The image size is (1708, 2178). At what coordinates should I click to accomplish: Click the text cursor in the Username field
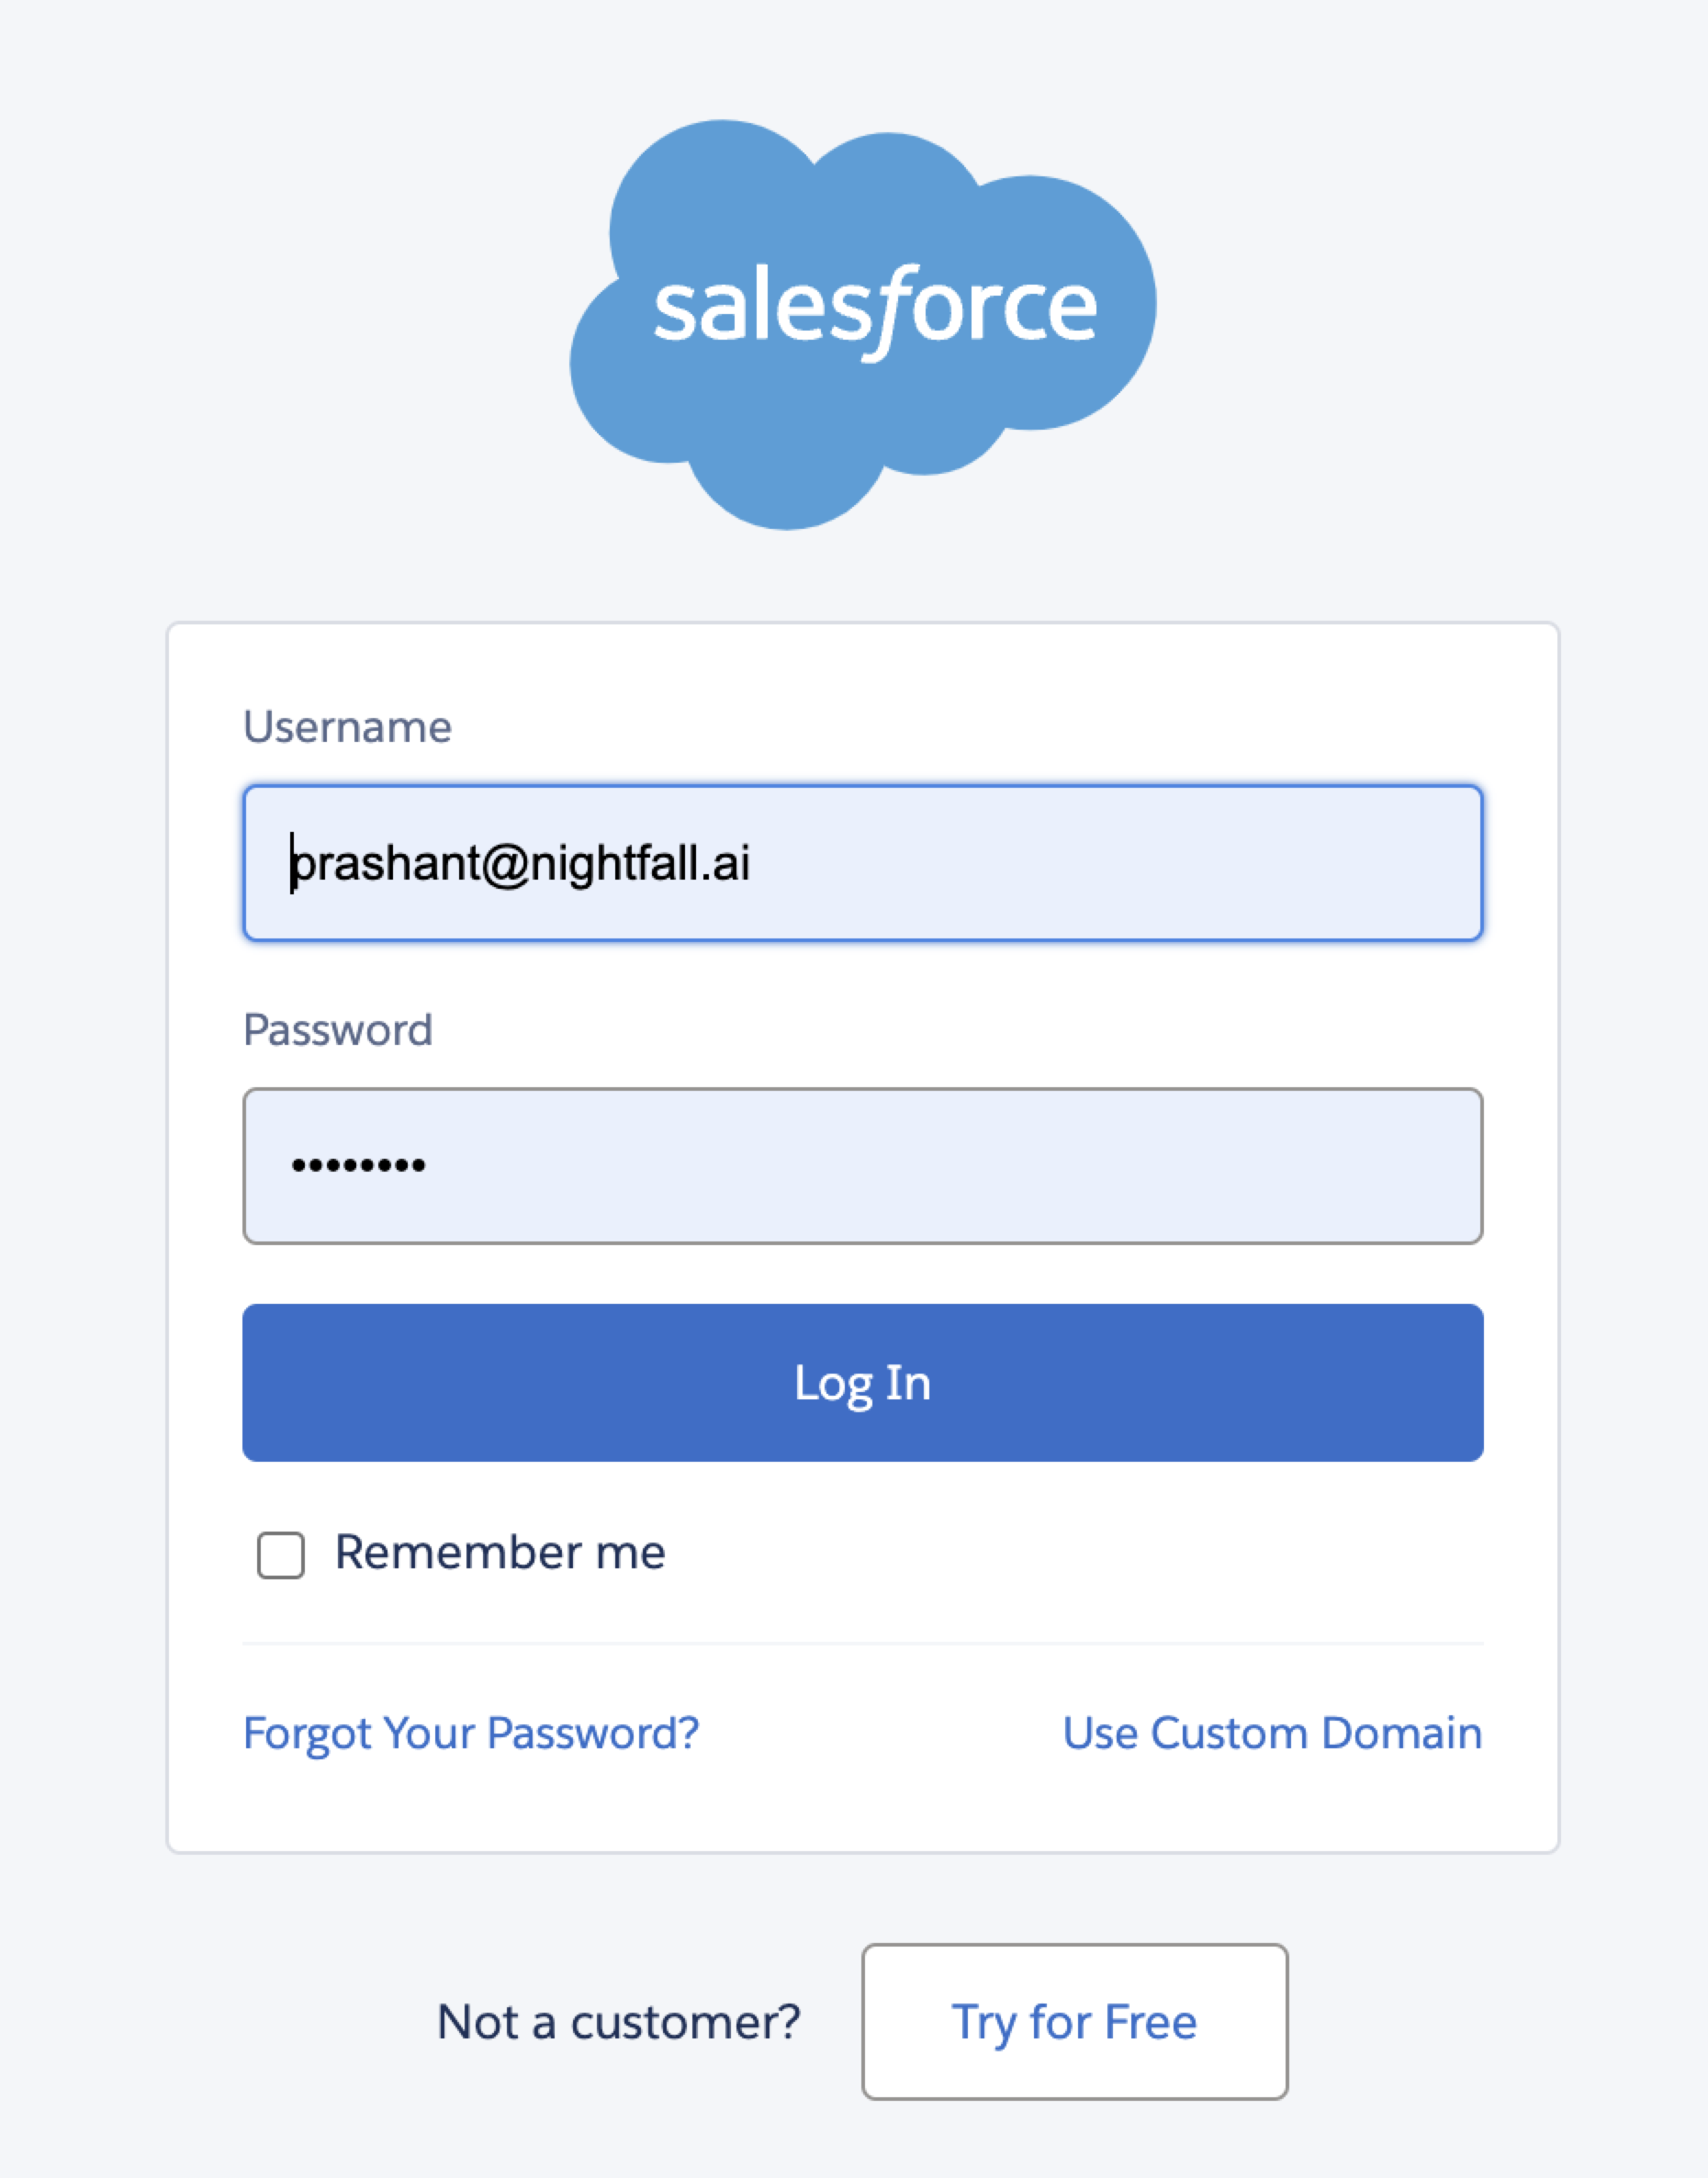point(292,863)
